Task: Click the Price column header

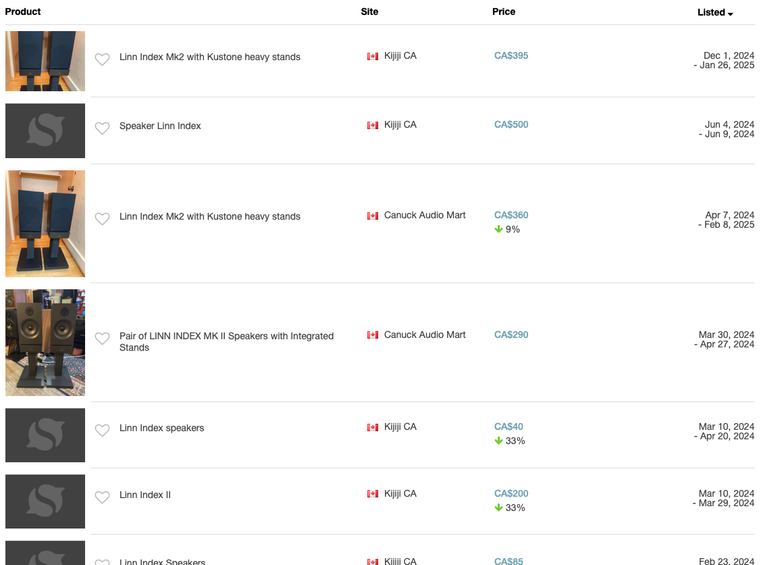Action: click(x=503, y=11)
